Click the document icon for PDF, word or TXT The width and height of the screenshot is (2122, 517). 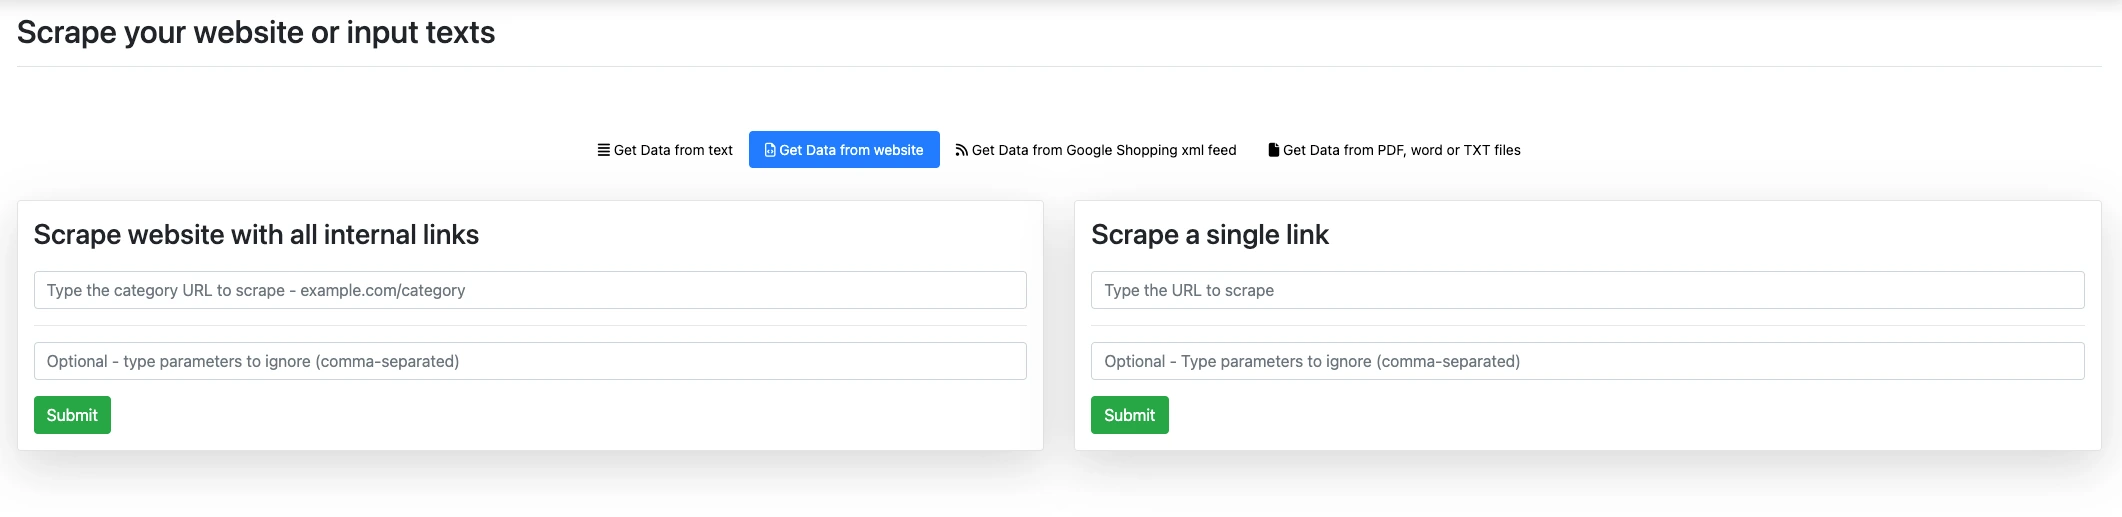[1274, 150]
